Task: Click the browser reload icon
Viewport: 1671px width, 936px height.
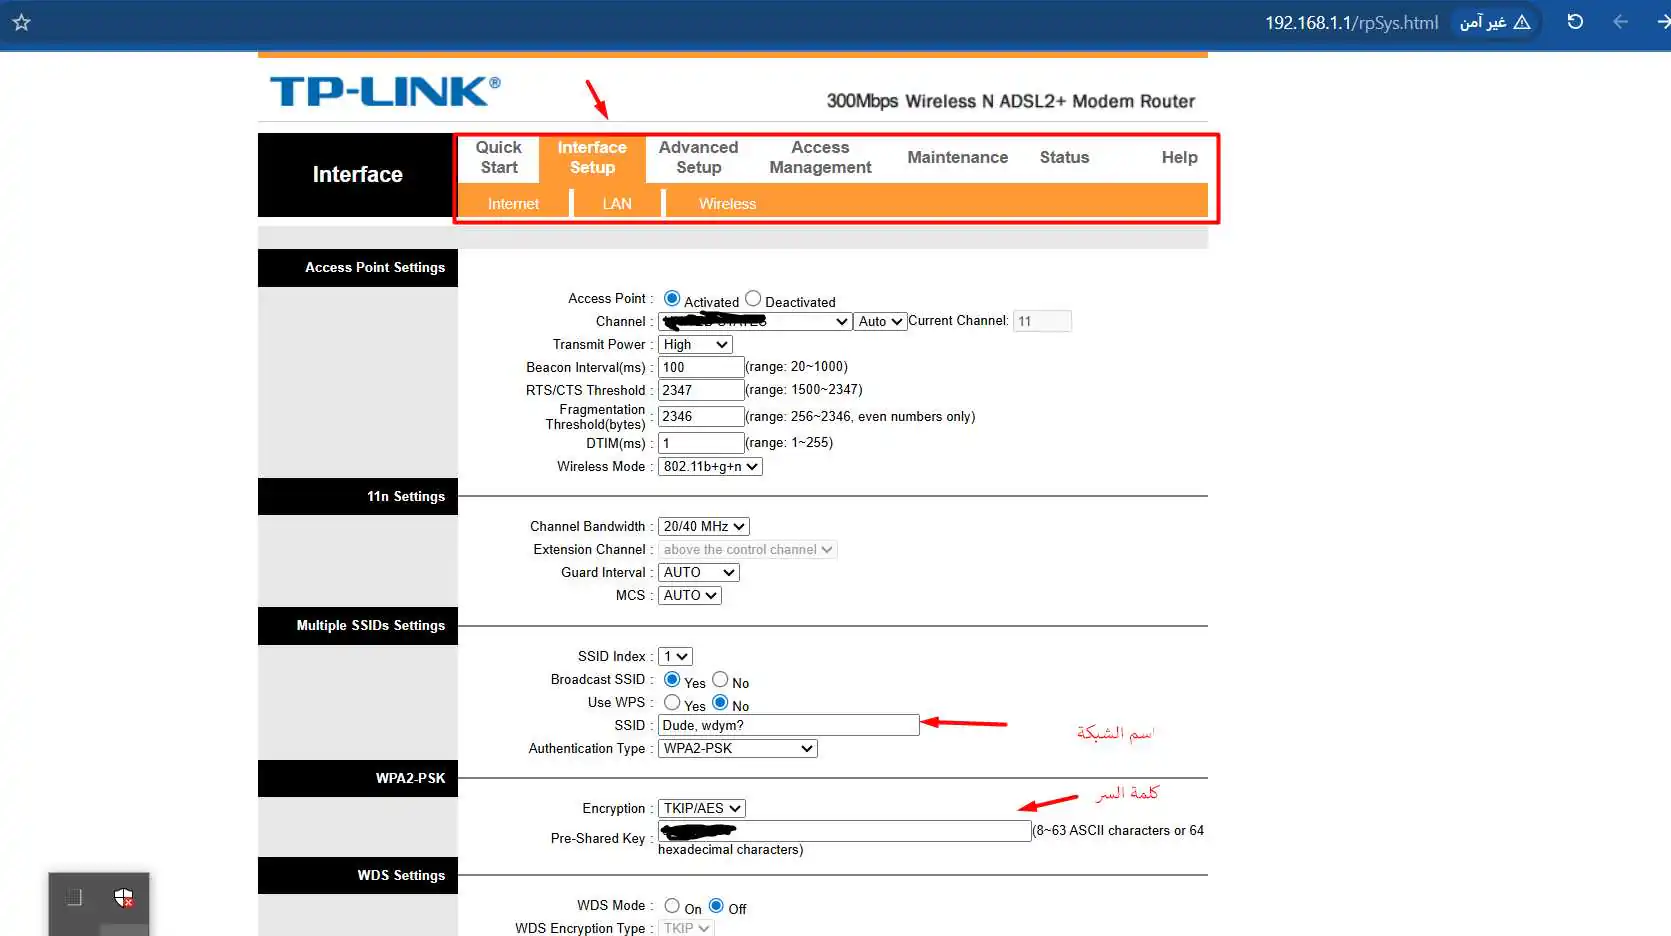Action: coord(1575,22)
